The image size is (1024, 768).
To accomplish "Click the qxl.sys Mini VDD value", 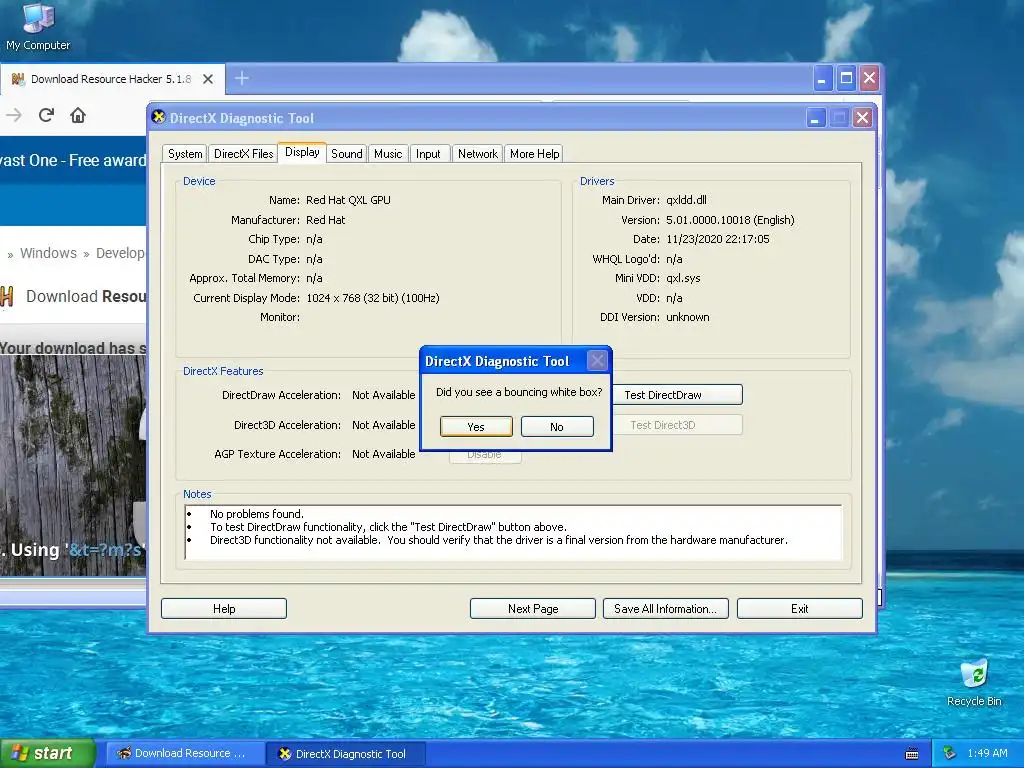I will pyautogui.click(x=683, y=278).
